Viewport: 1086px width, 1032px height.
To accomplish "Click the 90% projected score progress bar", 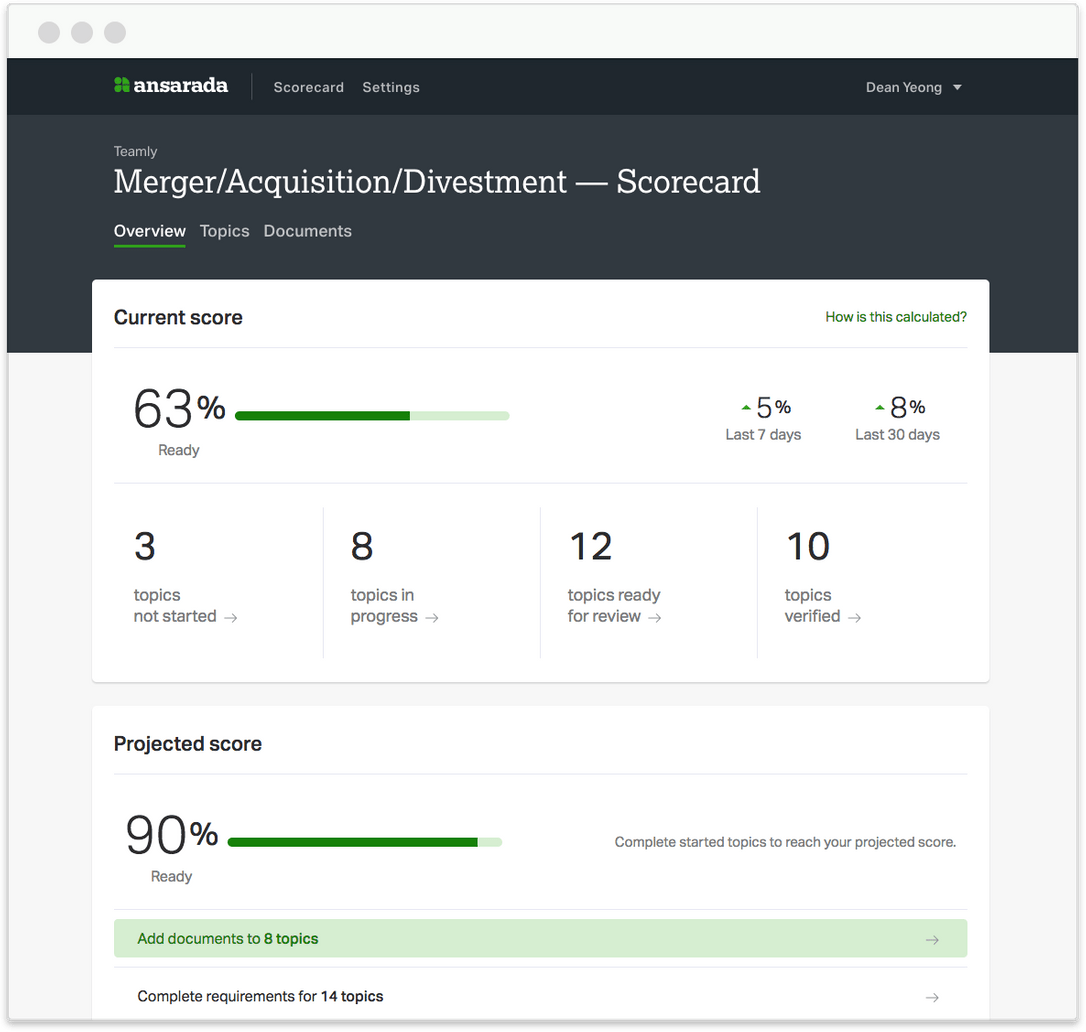I will click(365, 842).
